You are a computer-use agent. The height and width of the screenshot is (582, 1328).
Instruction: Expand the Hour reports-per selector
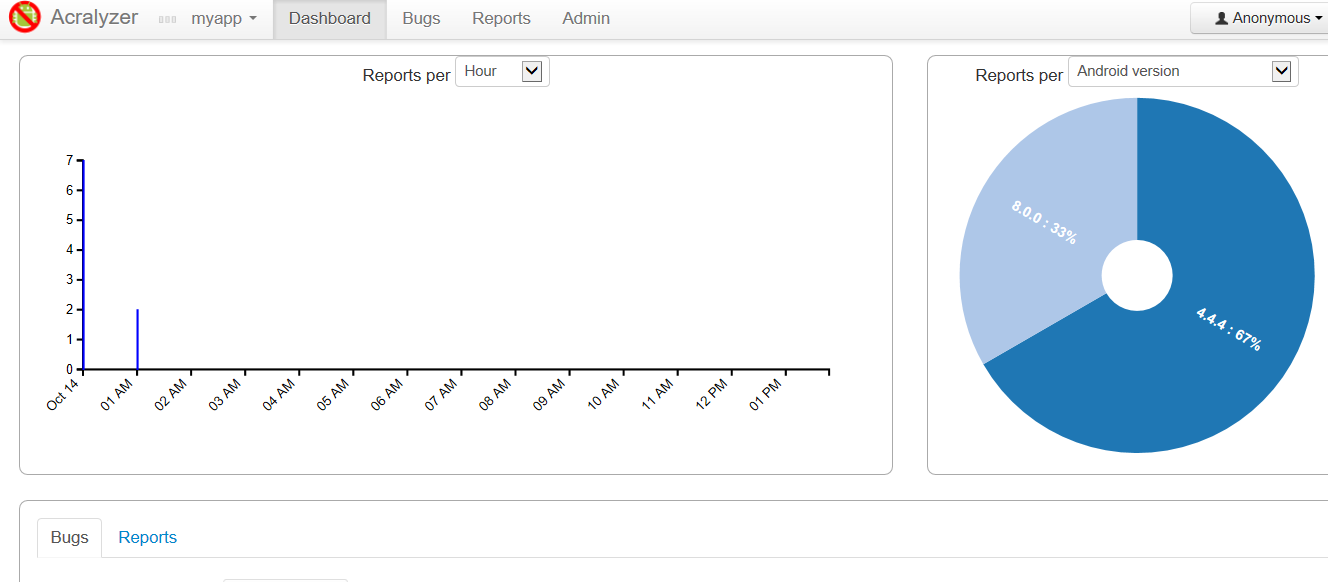pyautogui.click(x=502, y=71)
